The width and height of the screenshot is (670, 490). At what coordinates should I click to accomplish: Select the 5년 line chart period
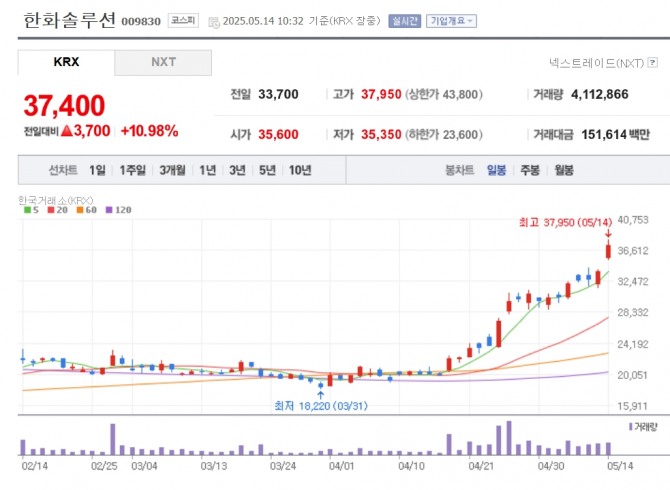[x=267, y=170]
